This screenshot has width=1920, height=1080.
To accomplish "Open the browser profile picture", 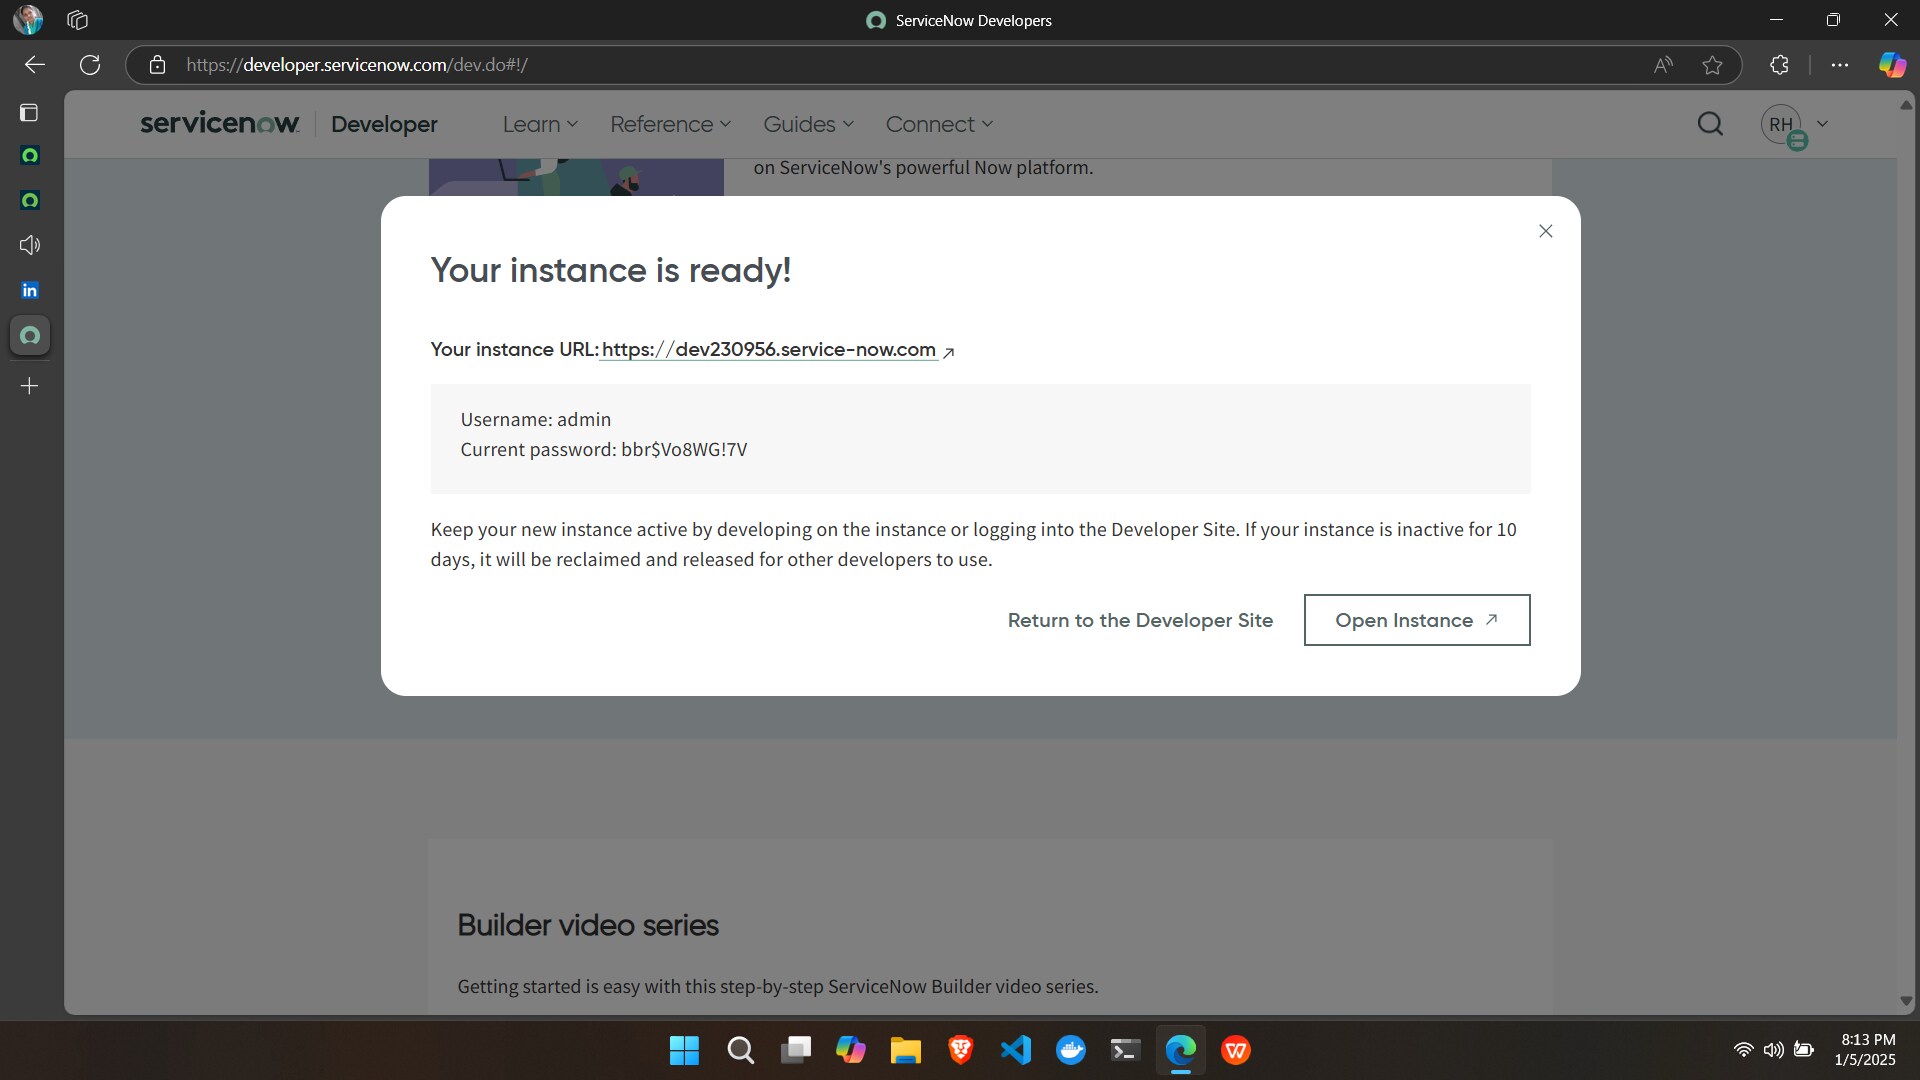I will [x=28, y=19].
